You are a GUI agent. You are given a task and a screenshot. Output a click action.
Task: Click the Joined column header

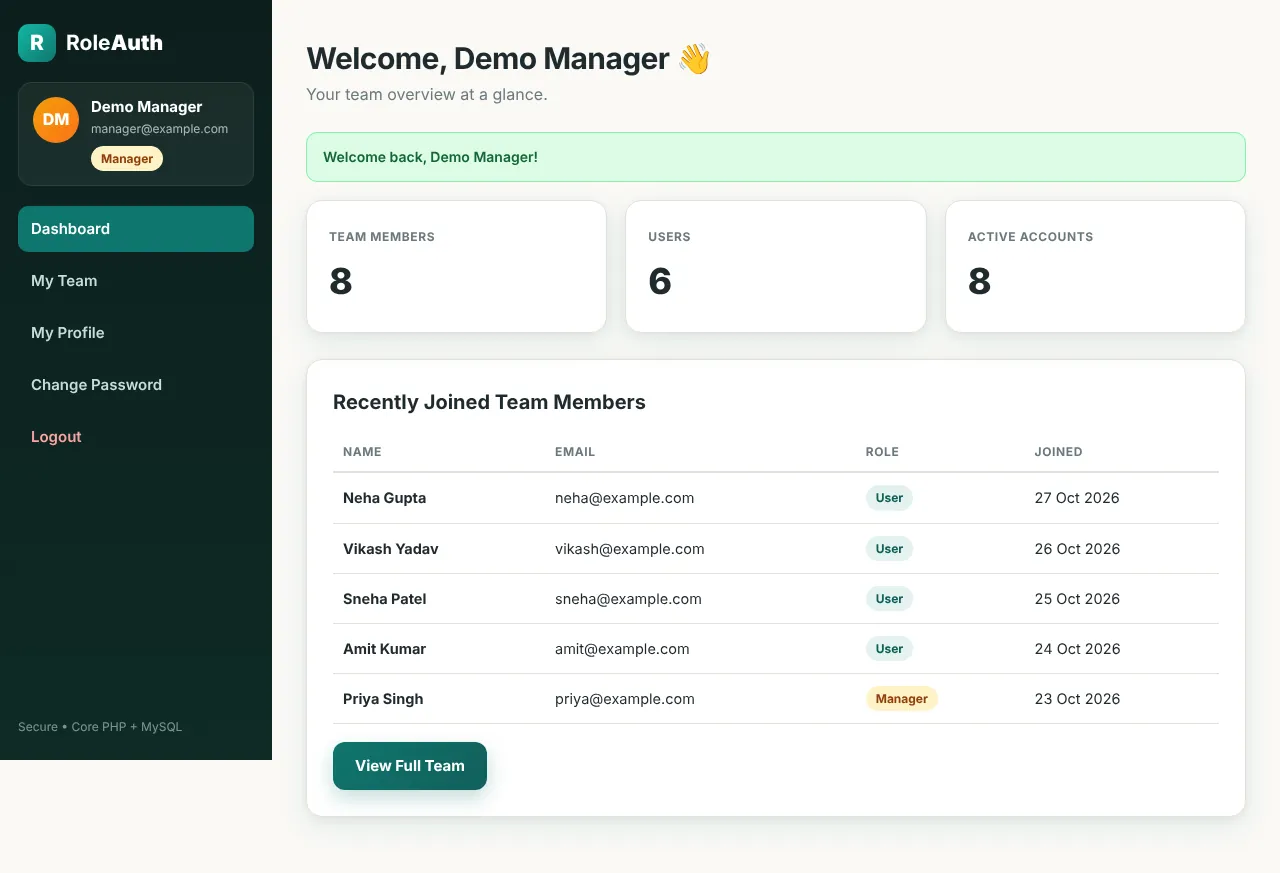[1058, 452]
